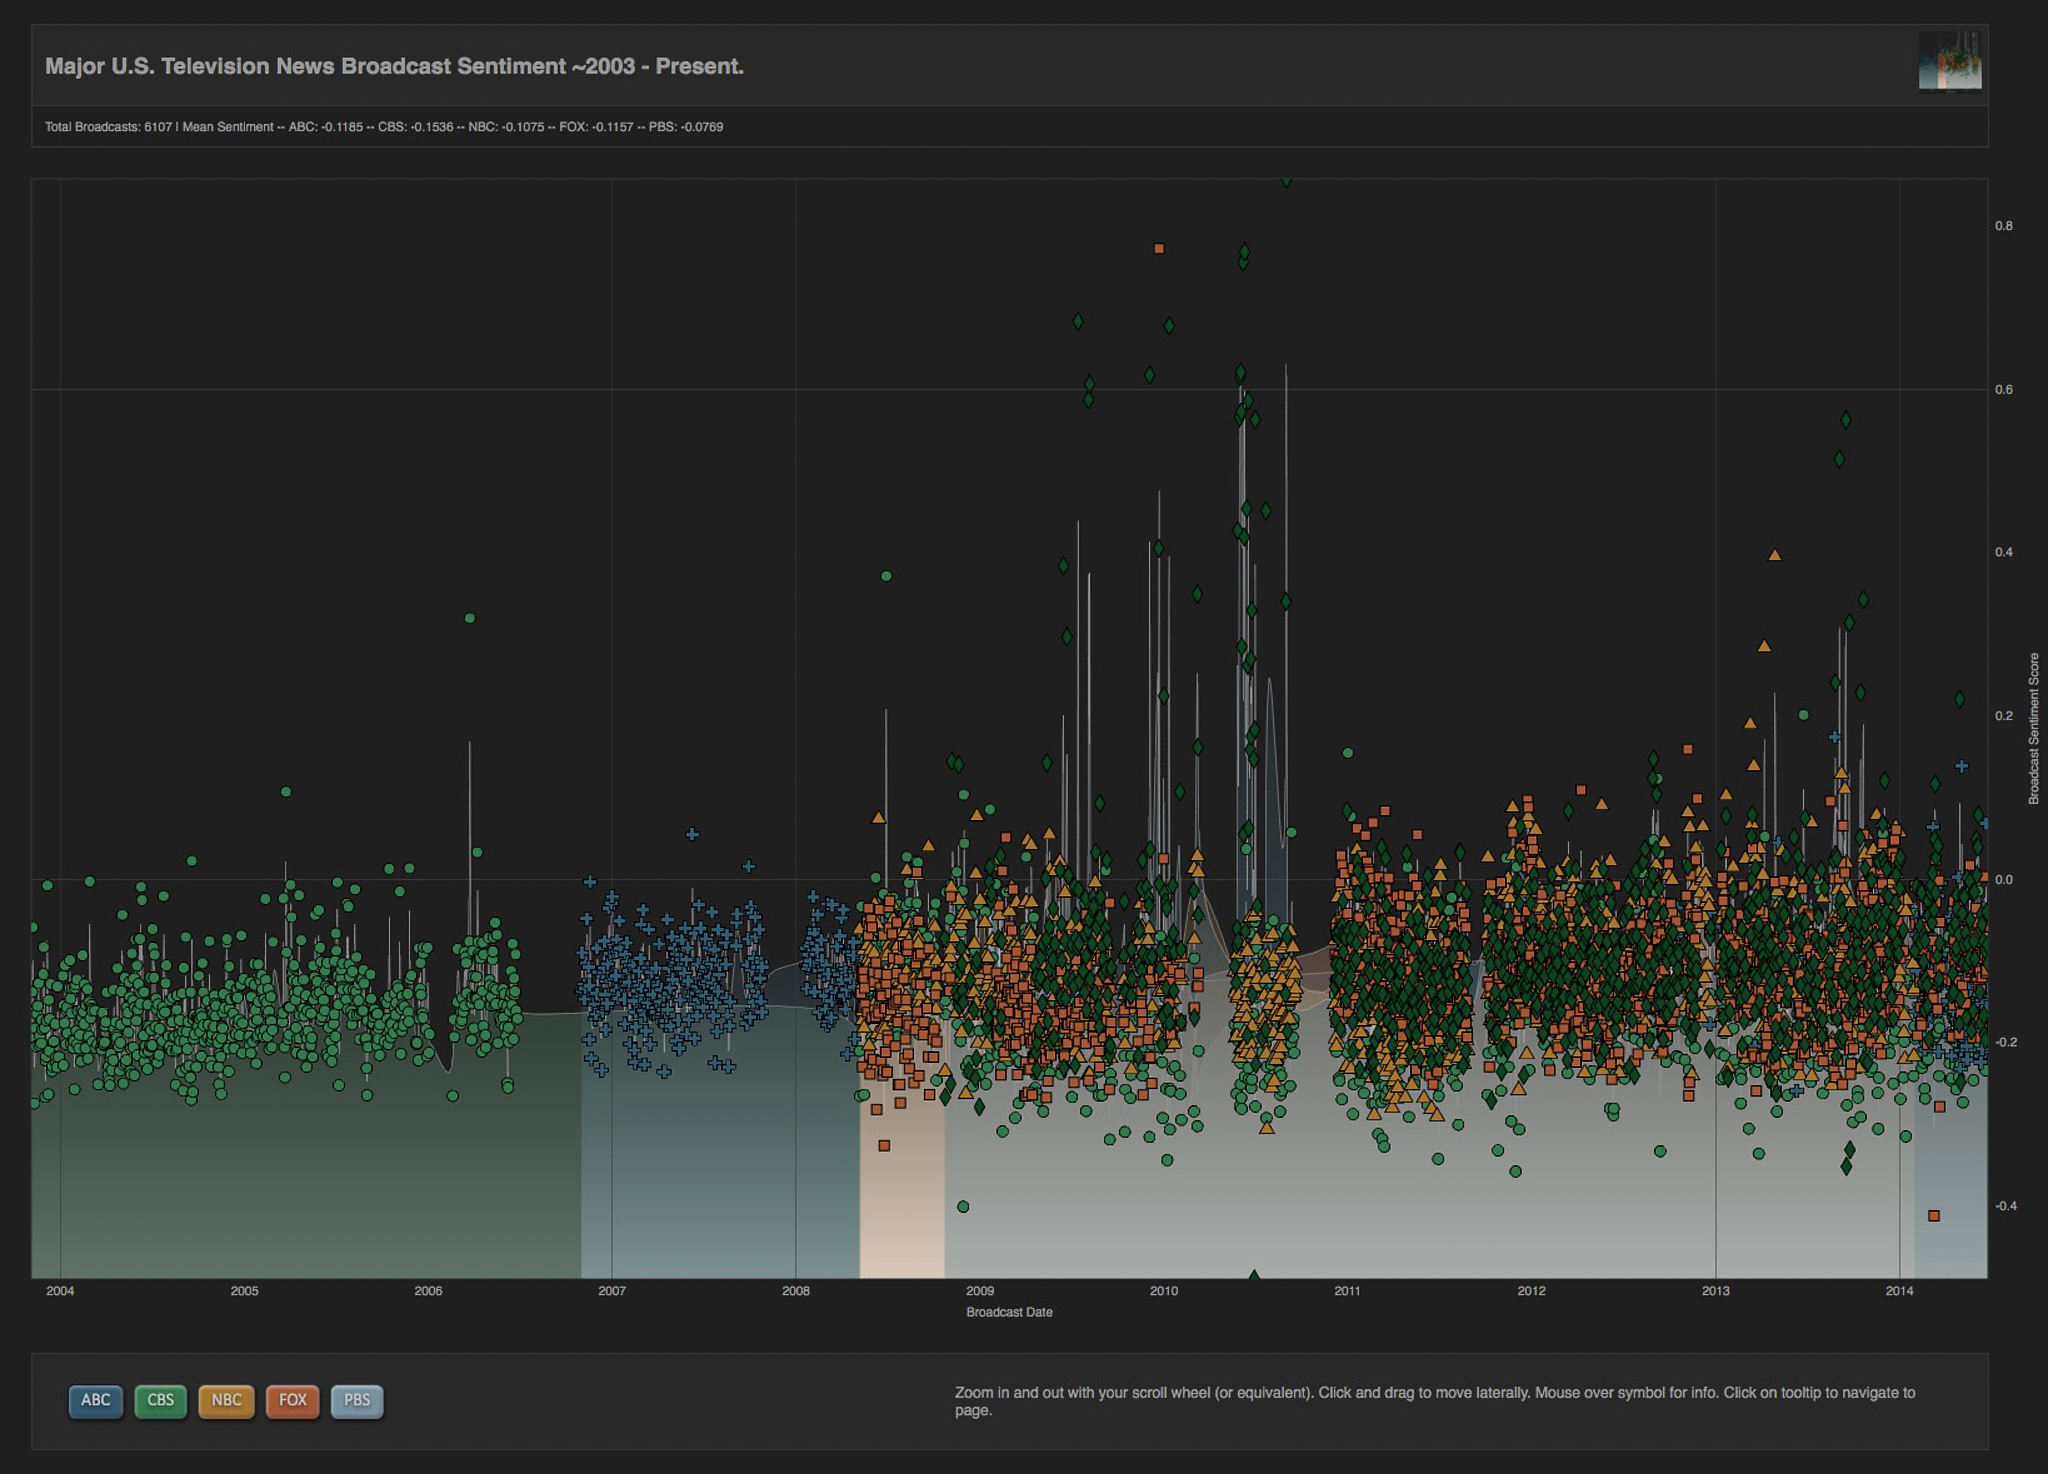Click the lone green circle above 2006 data
Viewport: 2048px width, 1474px height.
(x=470, y=618)
